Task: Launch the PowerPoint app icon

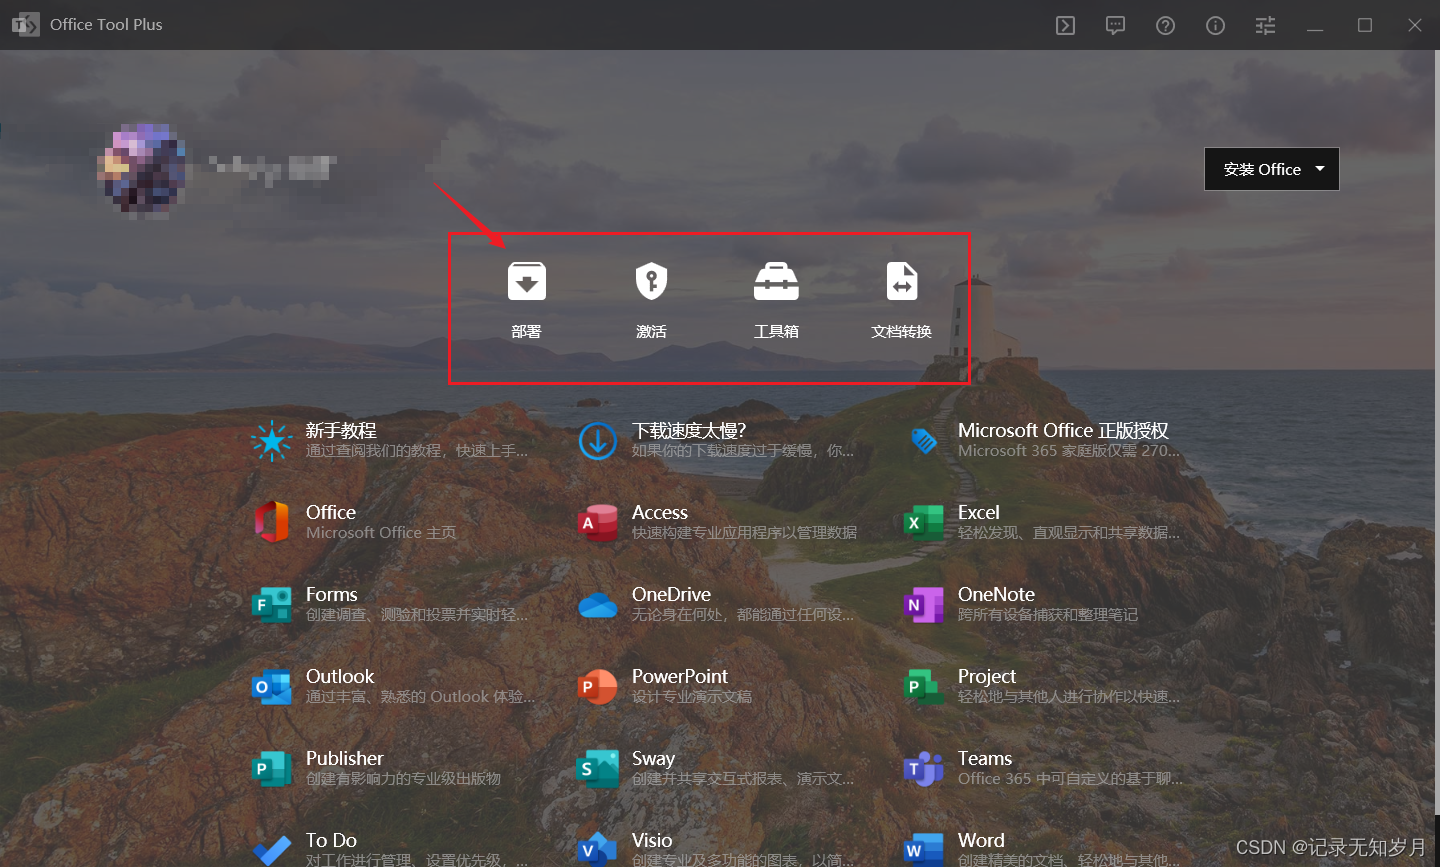Action: pyautogui.click(x=598, y=686)
